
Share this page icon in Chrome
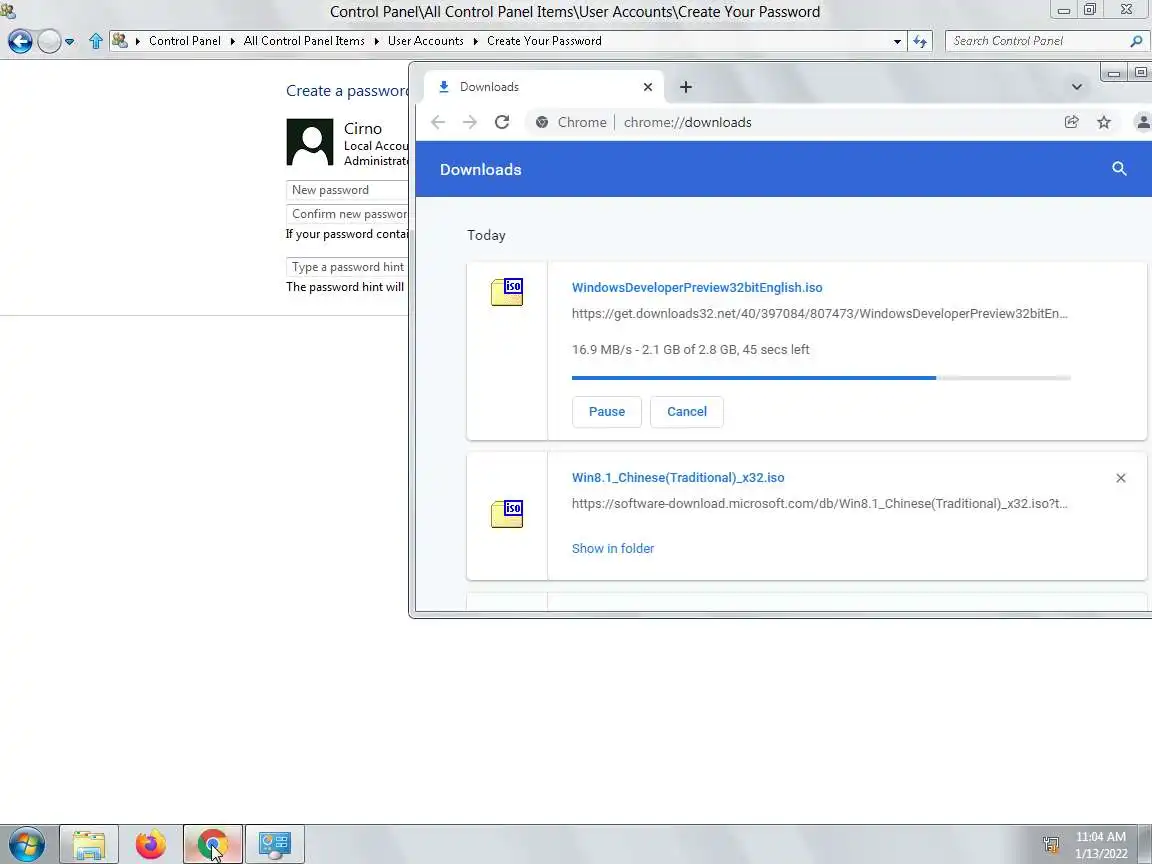1071,122
